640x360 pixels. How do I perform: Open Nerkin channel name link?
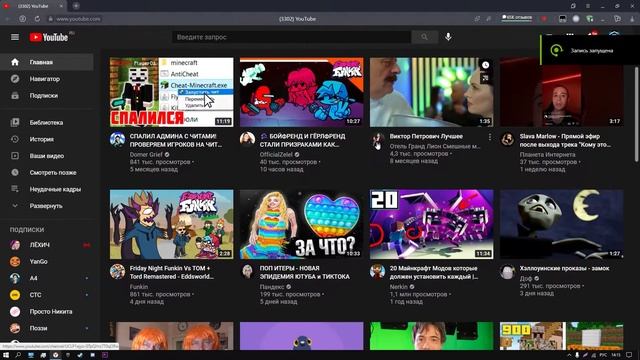pos(398,287)
